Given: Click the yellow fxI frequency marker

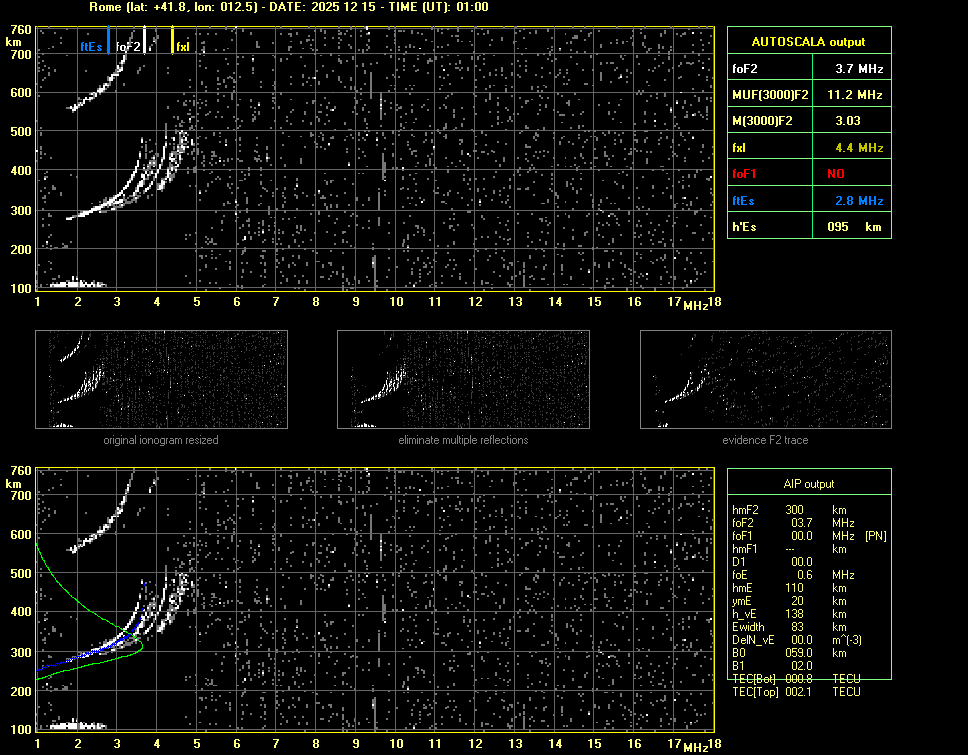Looking at the screenshot, I should (x=173, y=40).
